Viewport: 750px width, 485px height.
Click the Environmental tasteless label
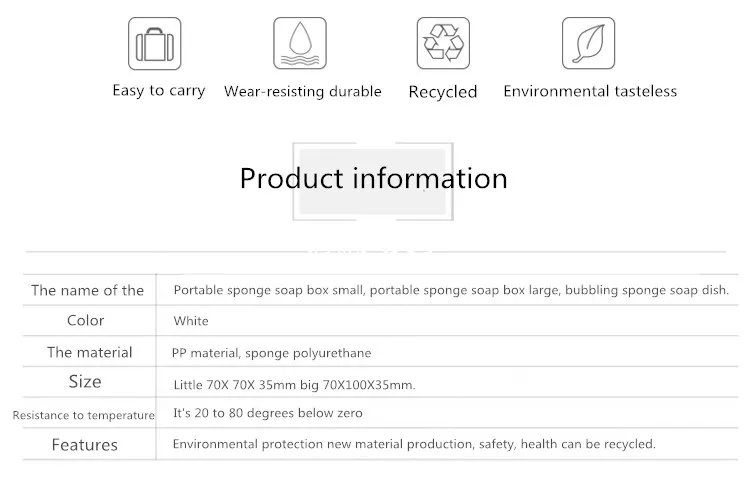[590, 92]
